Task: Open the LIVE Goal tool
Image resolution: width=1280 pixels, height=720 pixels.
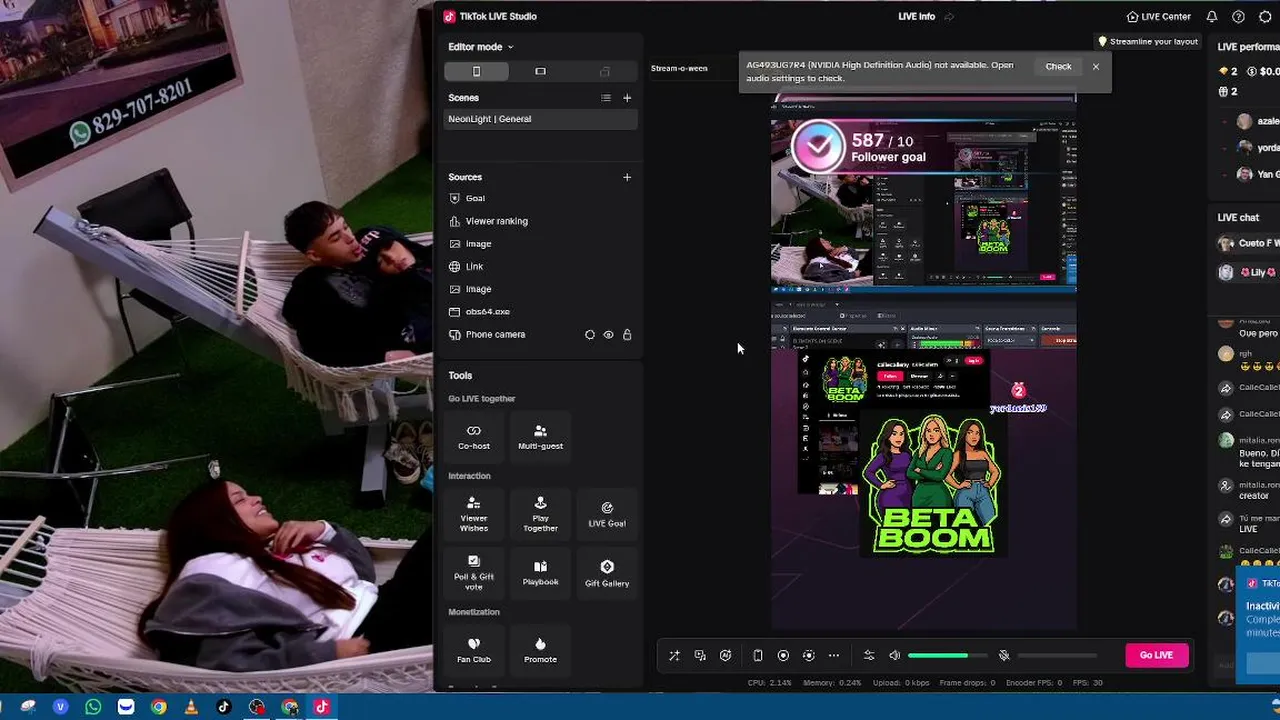Action: [607, 514]
